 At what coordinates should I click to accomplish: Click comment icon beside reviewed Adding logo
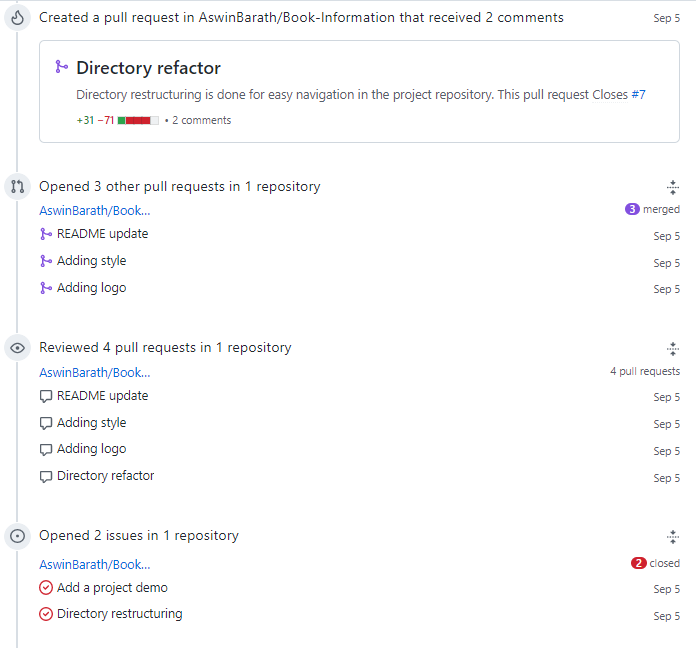[46, 450]
